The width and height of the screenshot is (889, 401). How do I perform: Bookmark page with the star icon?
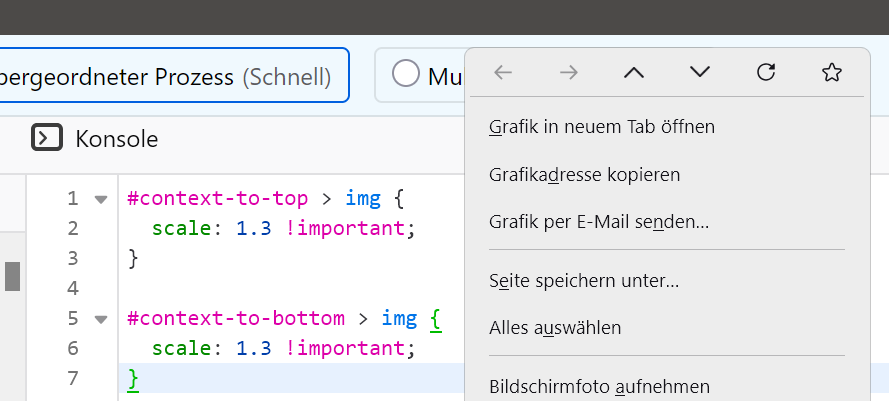click(831, 72)
